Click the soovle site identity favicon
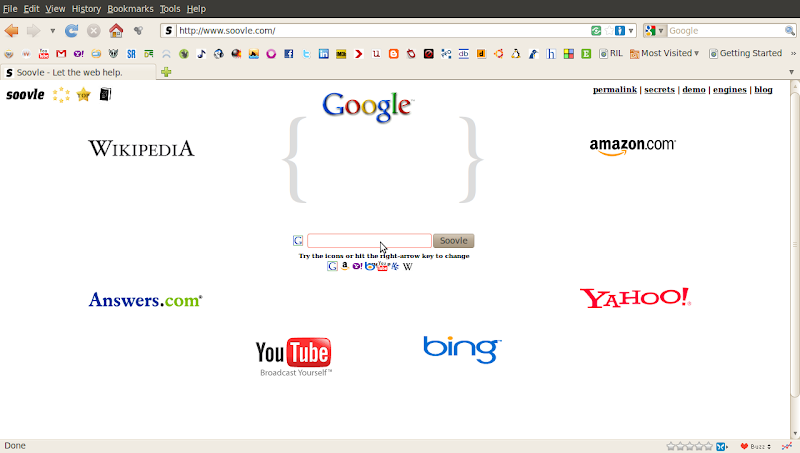Viewport: 800px width, 453px height. pos(168,31)
